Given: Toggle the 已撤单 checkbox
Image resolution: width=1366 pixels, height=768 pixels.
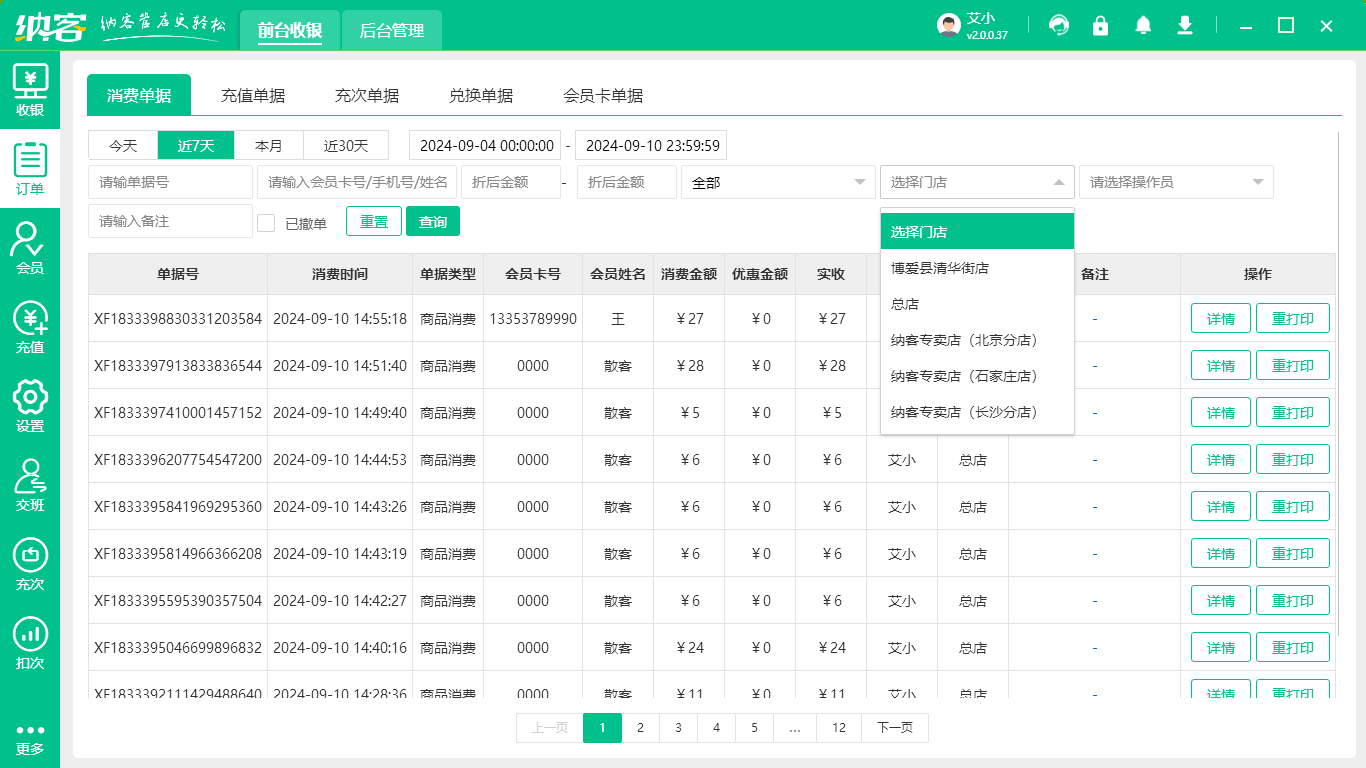Looking at the screenshot, I should point(266,223).
